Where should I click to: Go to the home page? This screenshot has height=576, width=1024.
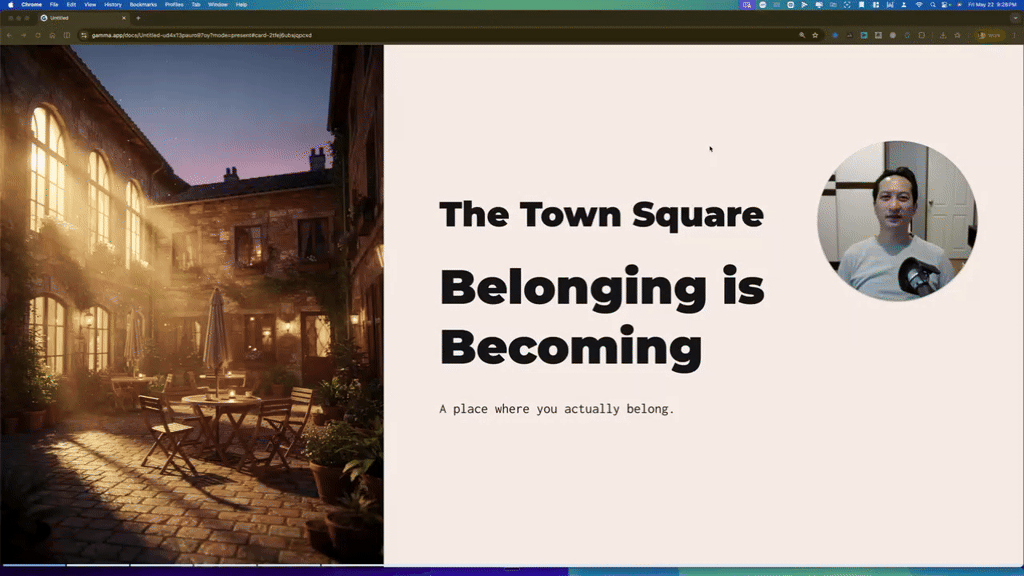click(x=52, y=35)
